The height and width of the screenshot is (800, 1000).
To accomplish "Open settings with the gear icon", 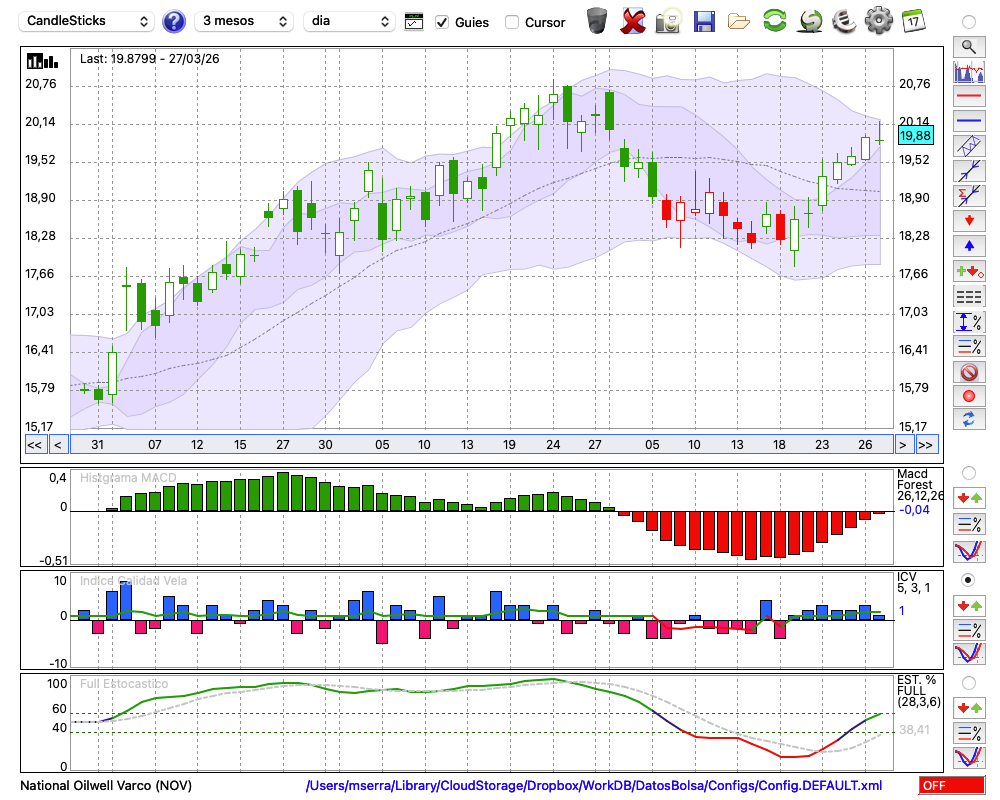I will click(878, 20).
